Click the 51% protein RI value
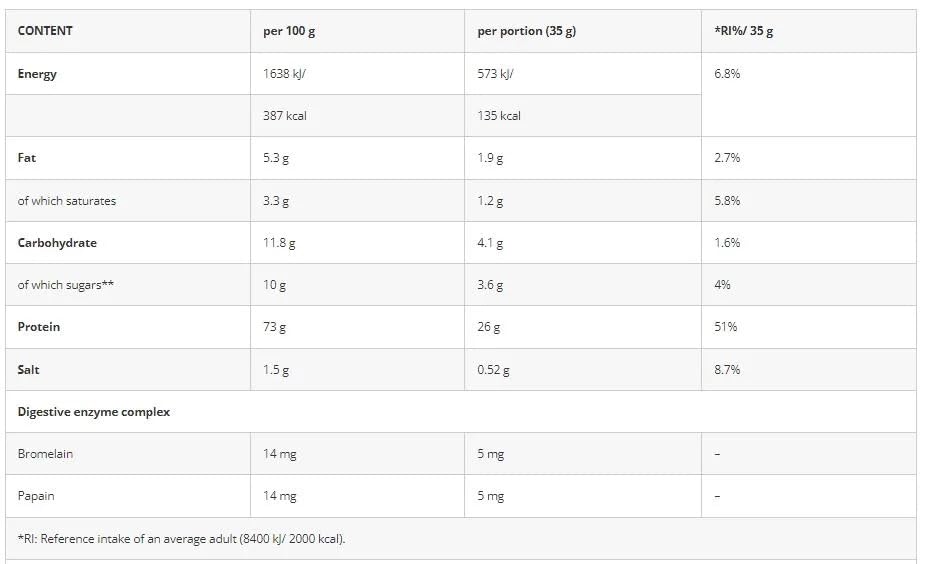Screen dimensions: 943x564 [726, 327]
